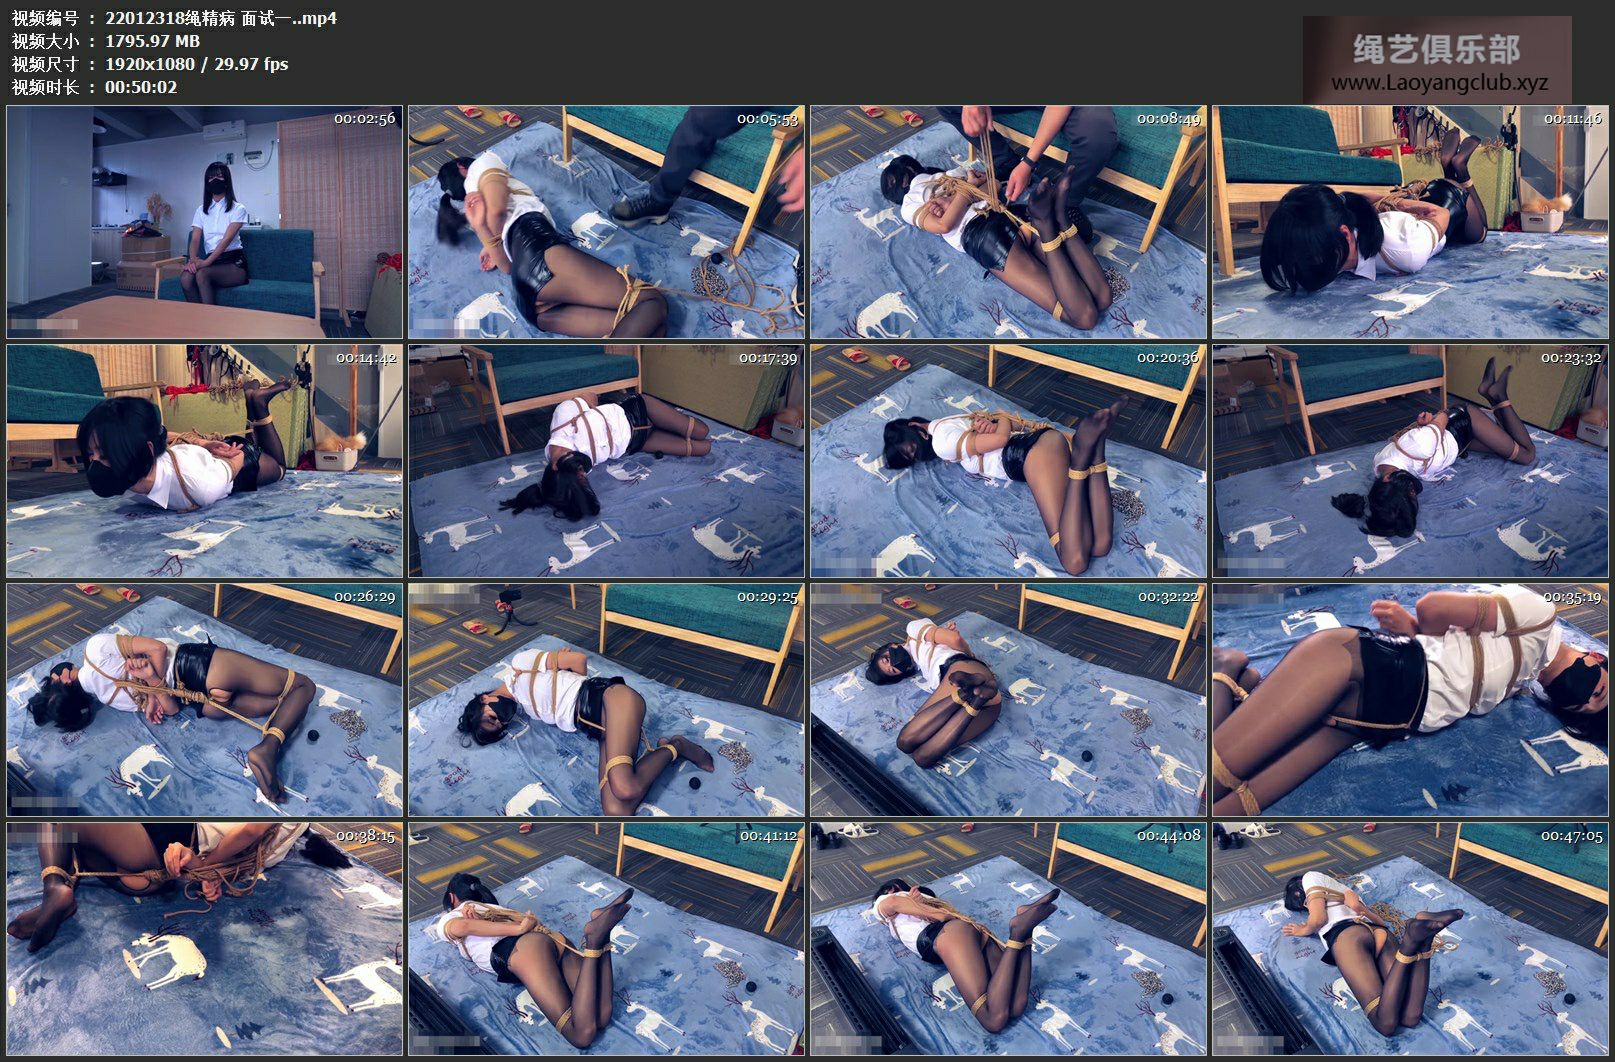Open the final frame timestamped 00:47:05
Screen dimensions: 1615x1062
pos(1410,939)
